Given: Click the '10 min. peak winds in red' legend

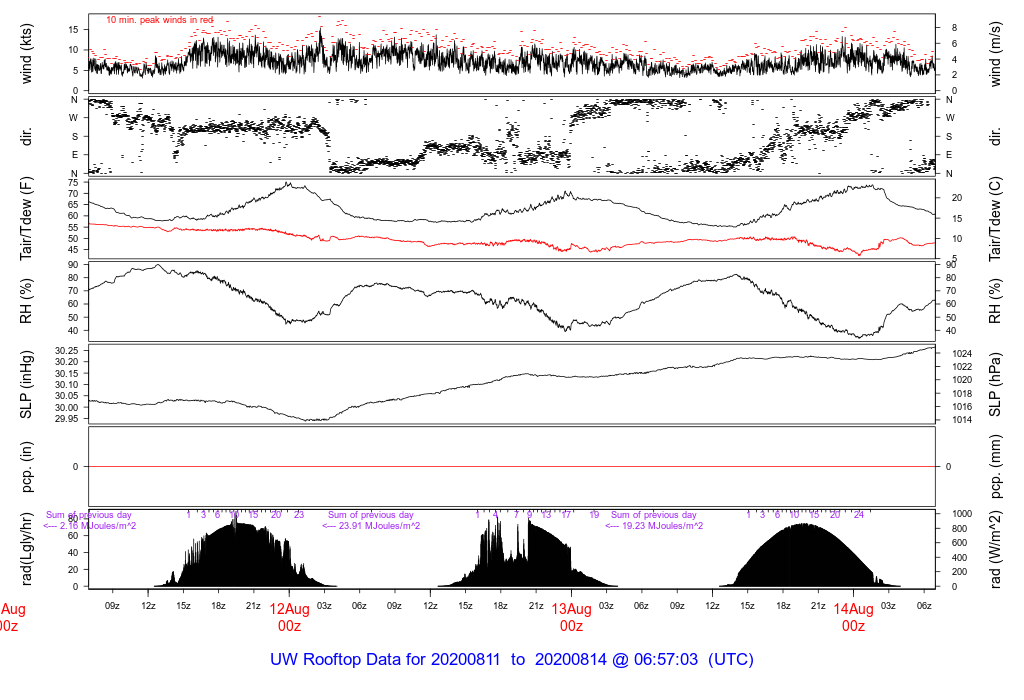Looking at the screenshot, I should 159,20.
